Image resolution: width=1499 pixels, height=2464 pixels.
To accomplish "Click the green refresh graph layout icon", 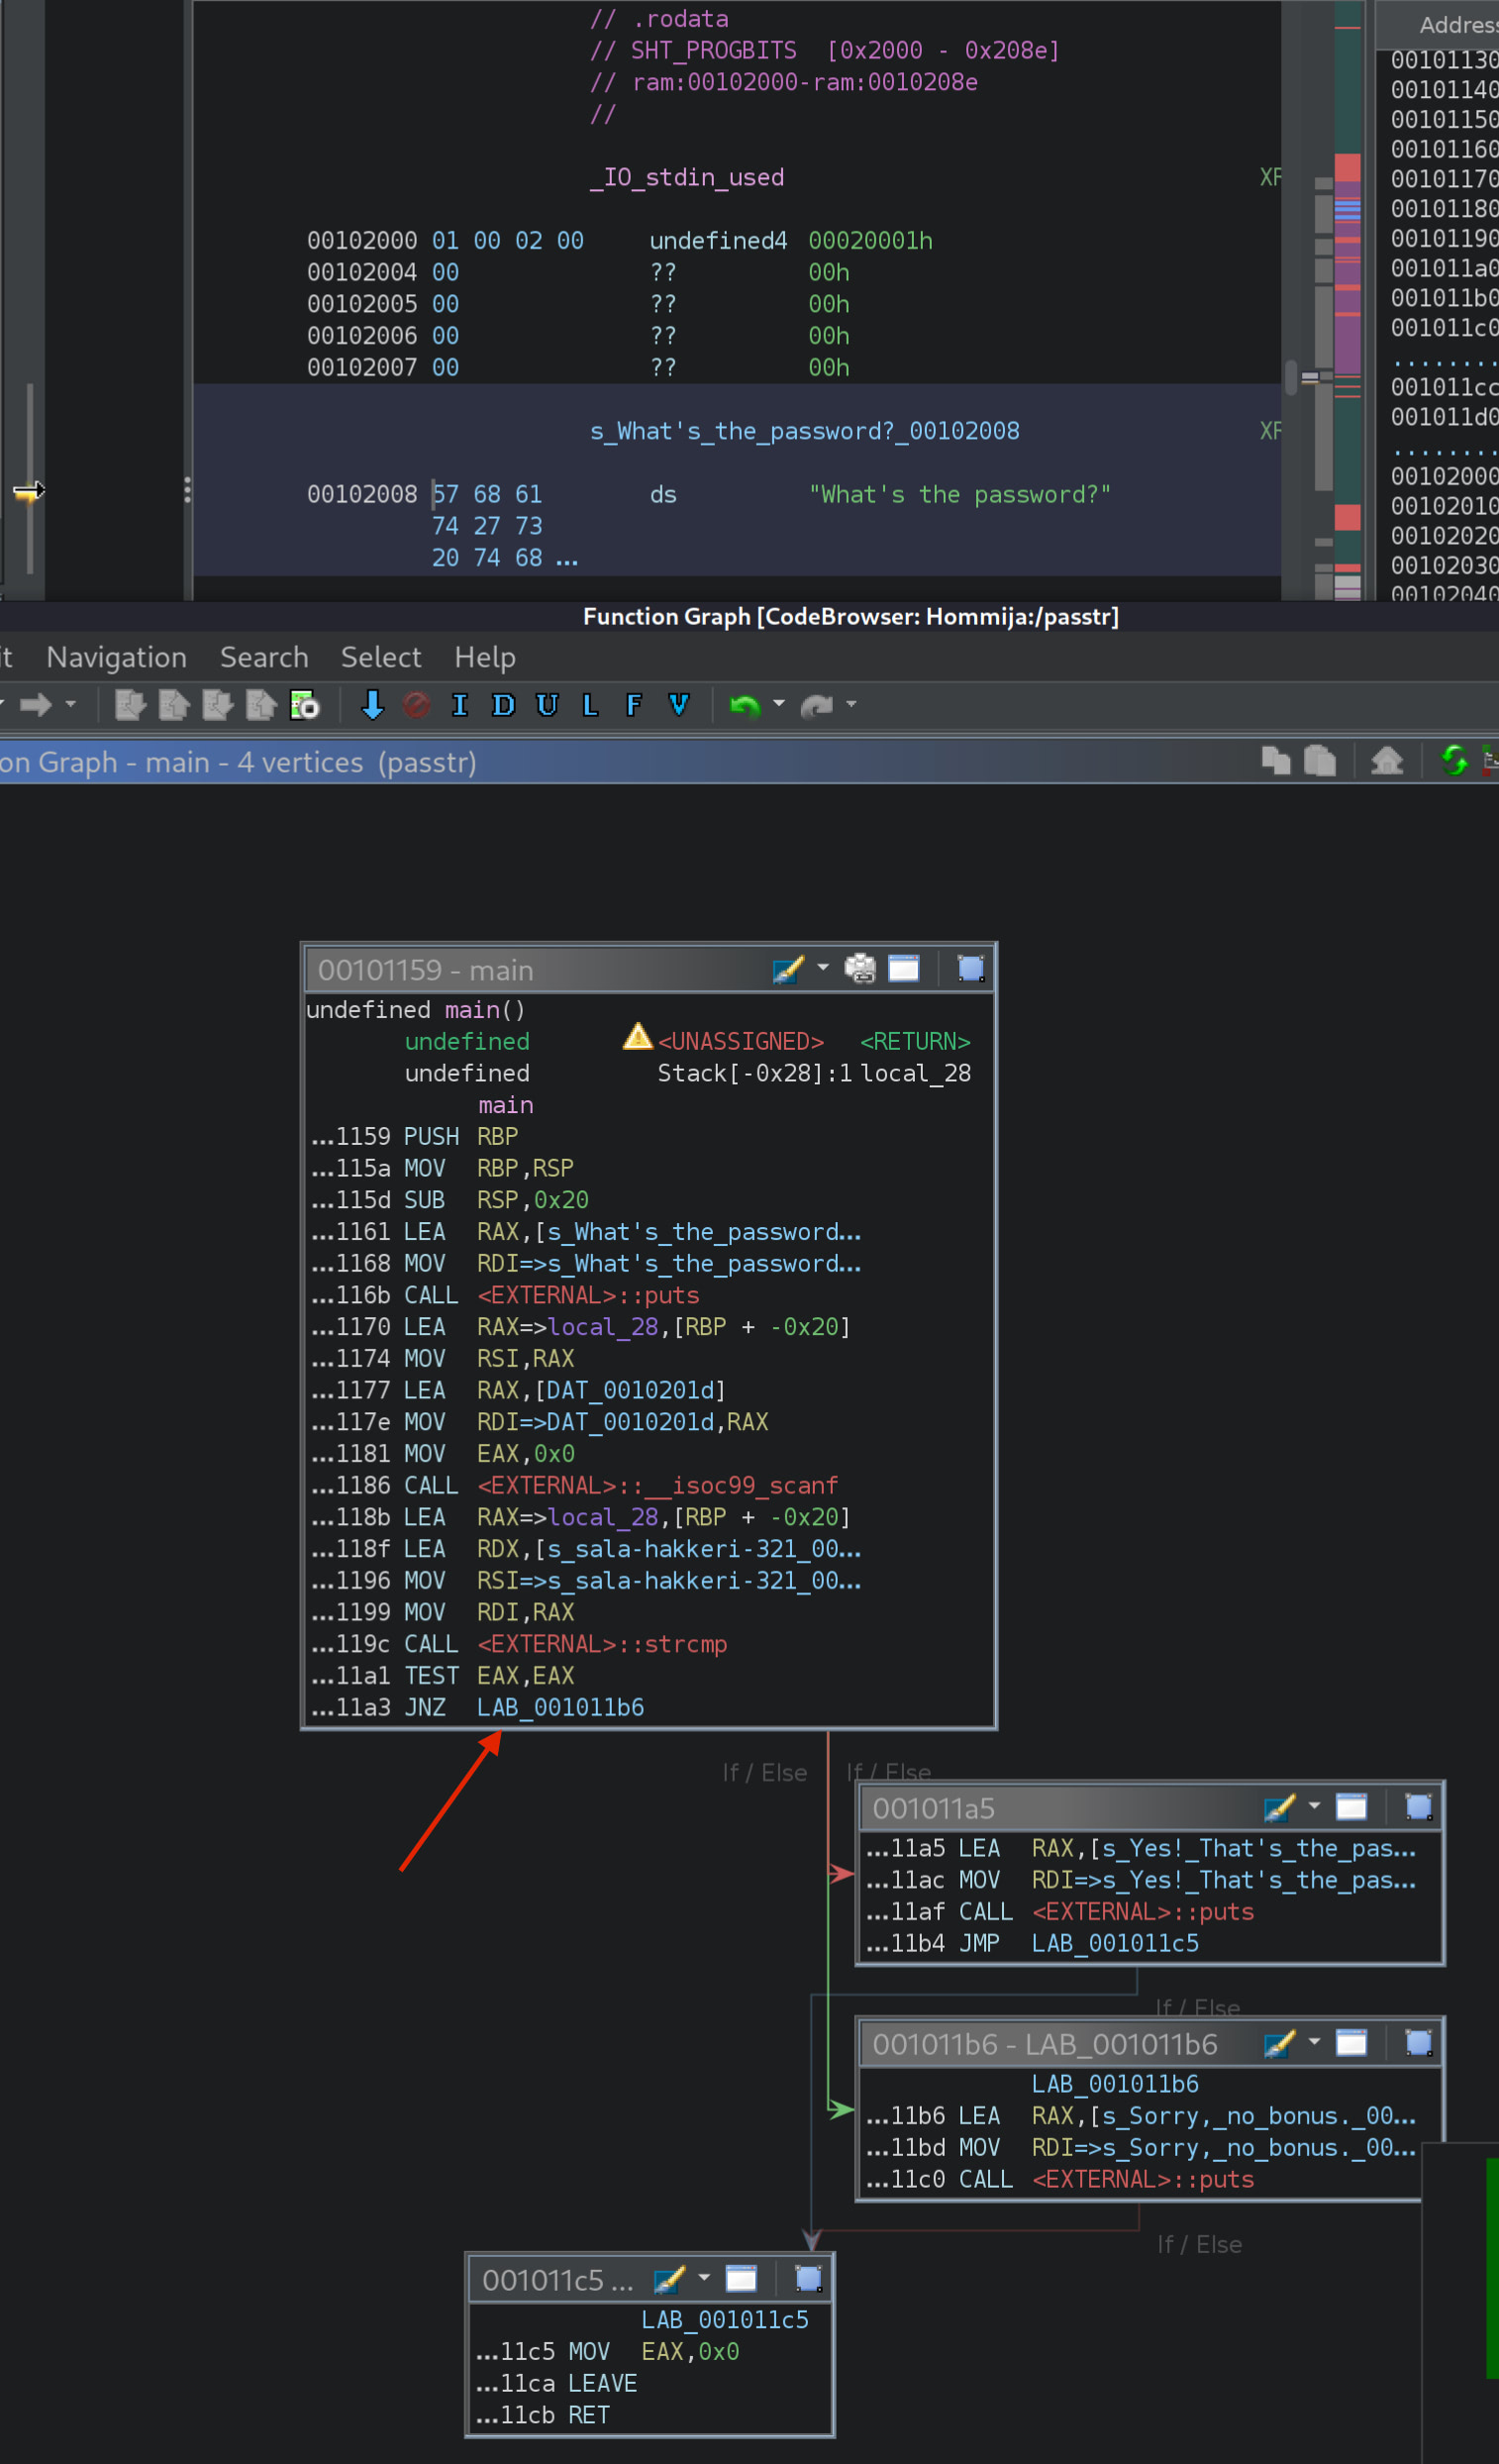I will pyautogui.click(x=1453, y=761).
